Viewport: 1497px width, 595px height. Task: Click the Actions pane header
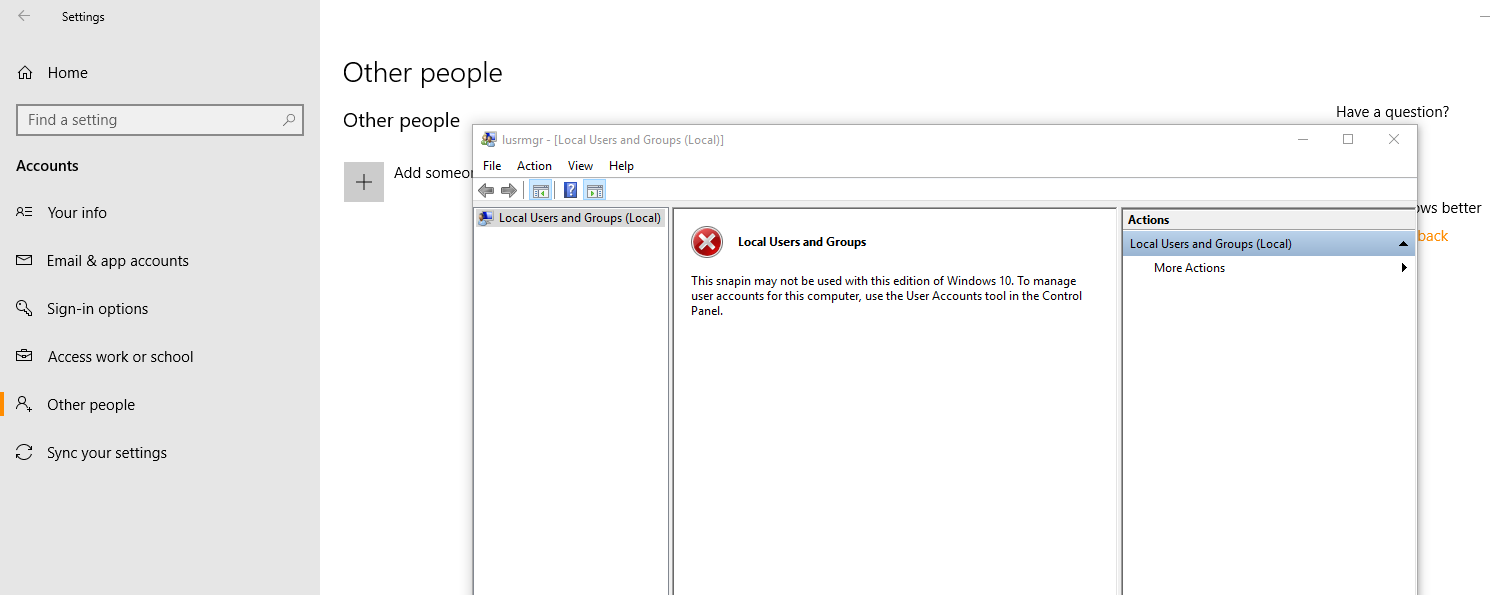1268,220
